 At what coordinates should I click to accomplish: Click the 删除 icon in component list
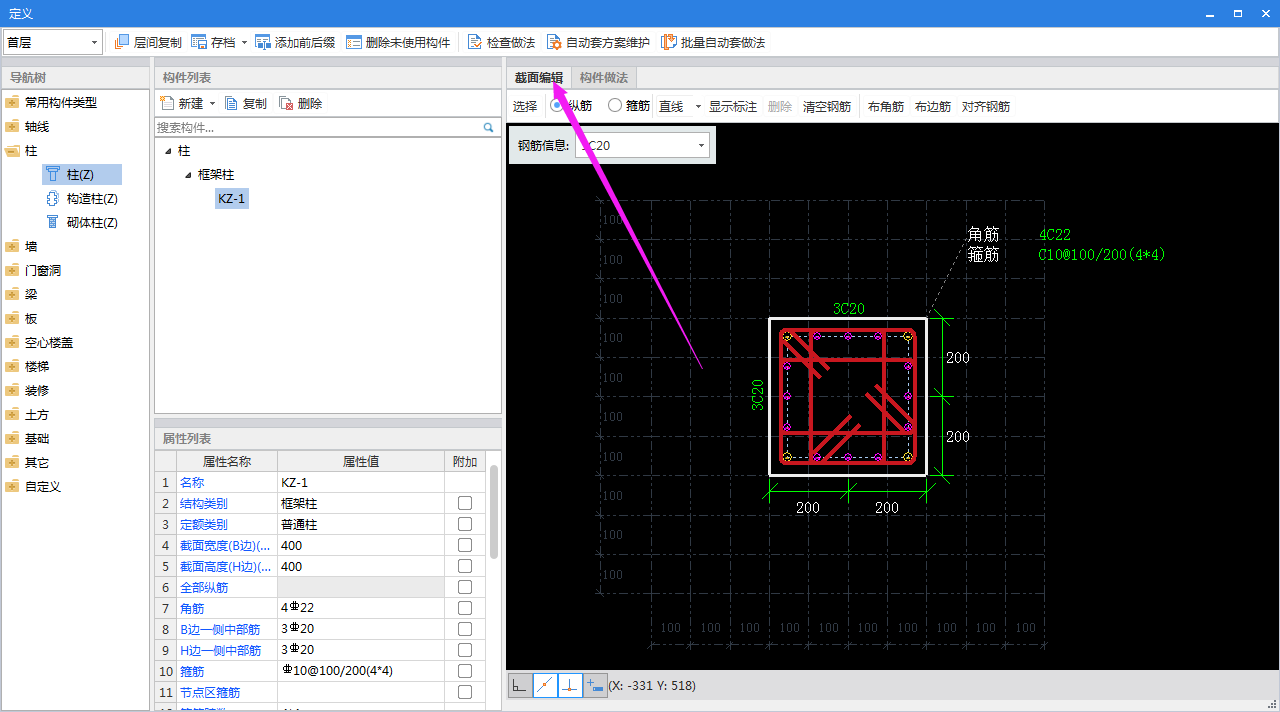pyautogui.click(x=286, y=103)
